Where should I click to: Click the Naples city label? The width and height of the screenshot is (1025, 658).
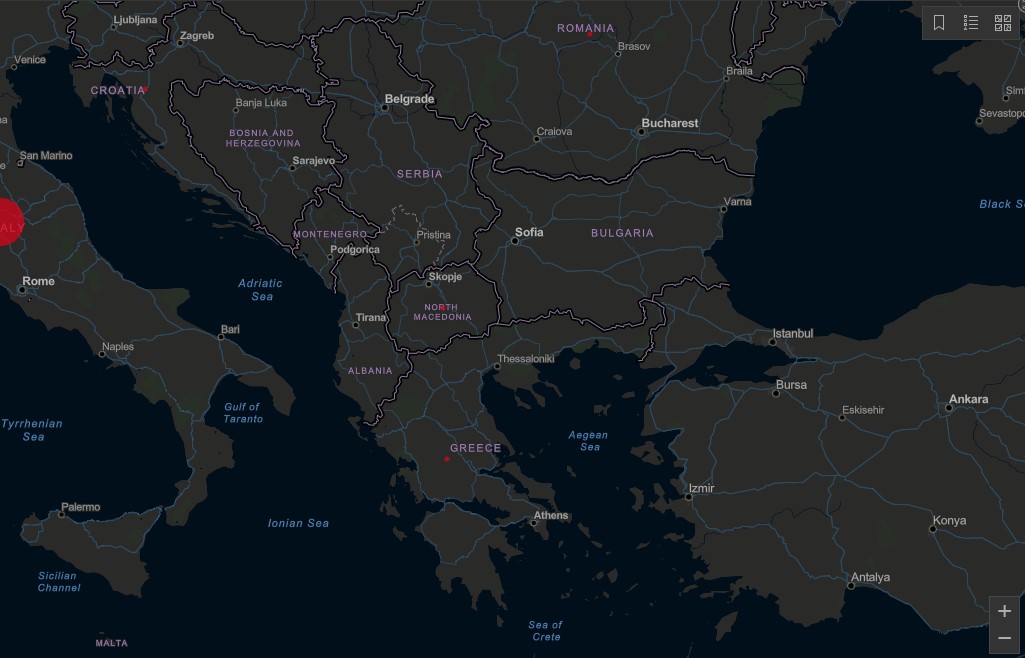[x=118, y=347]
